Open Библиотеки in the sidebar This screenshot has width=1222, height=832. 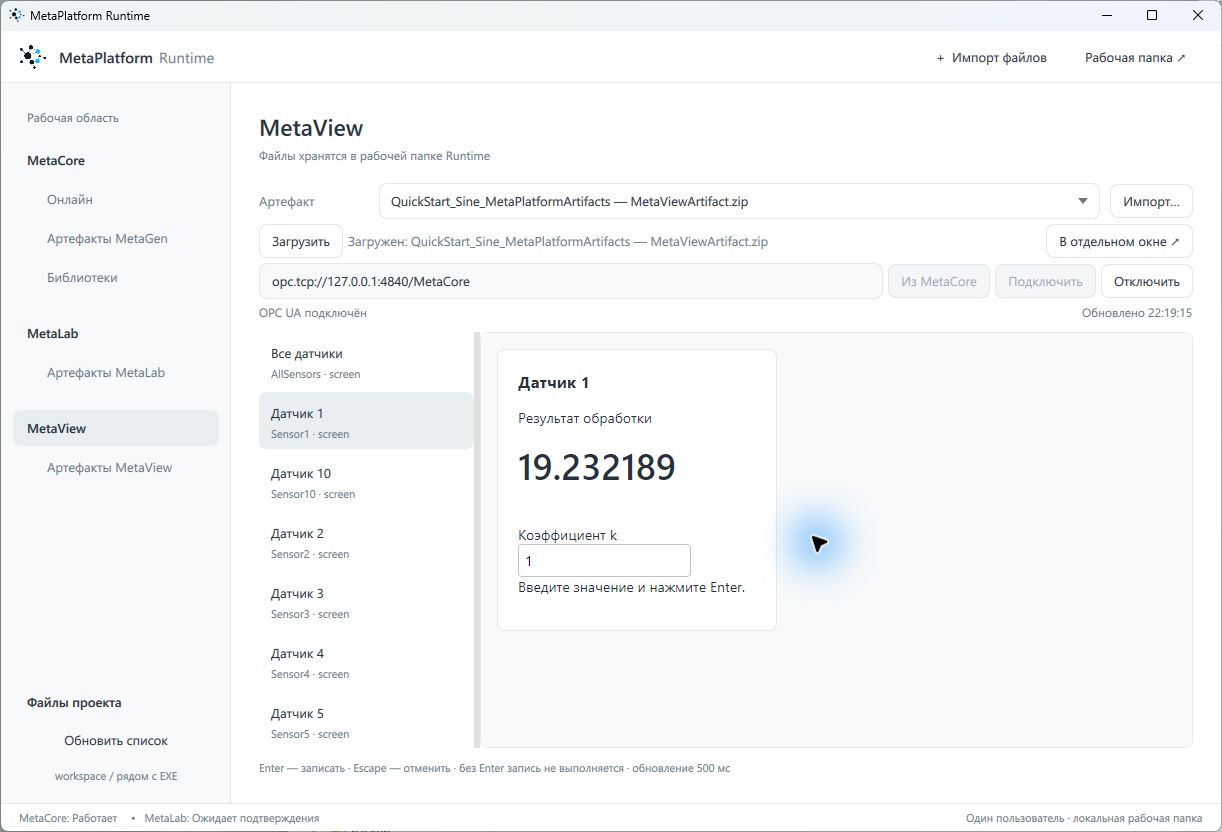[x=82, y=278]
